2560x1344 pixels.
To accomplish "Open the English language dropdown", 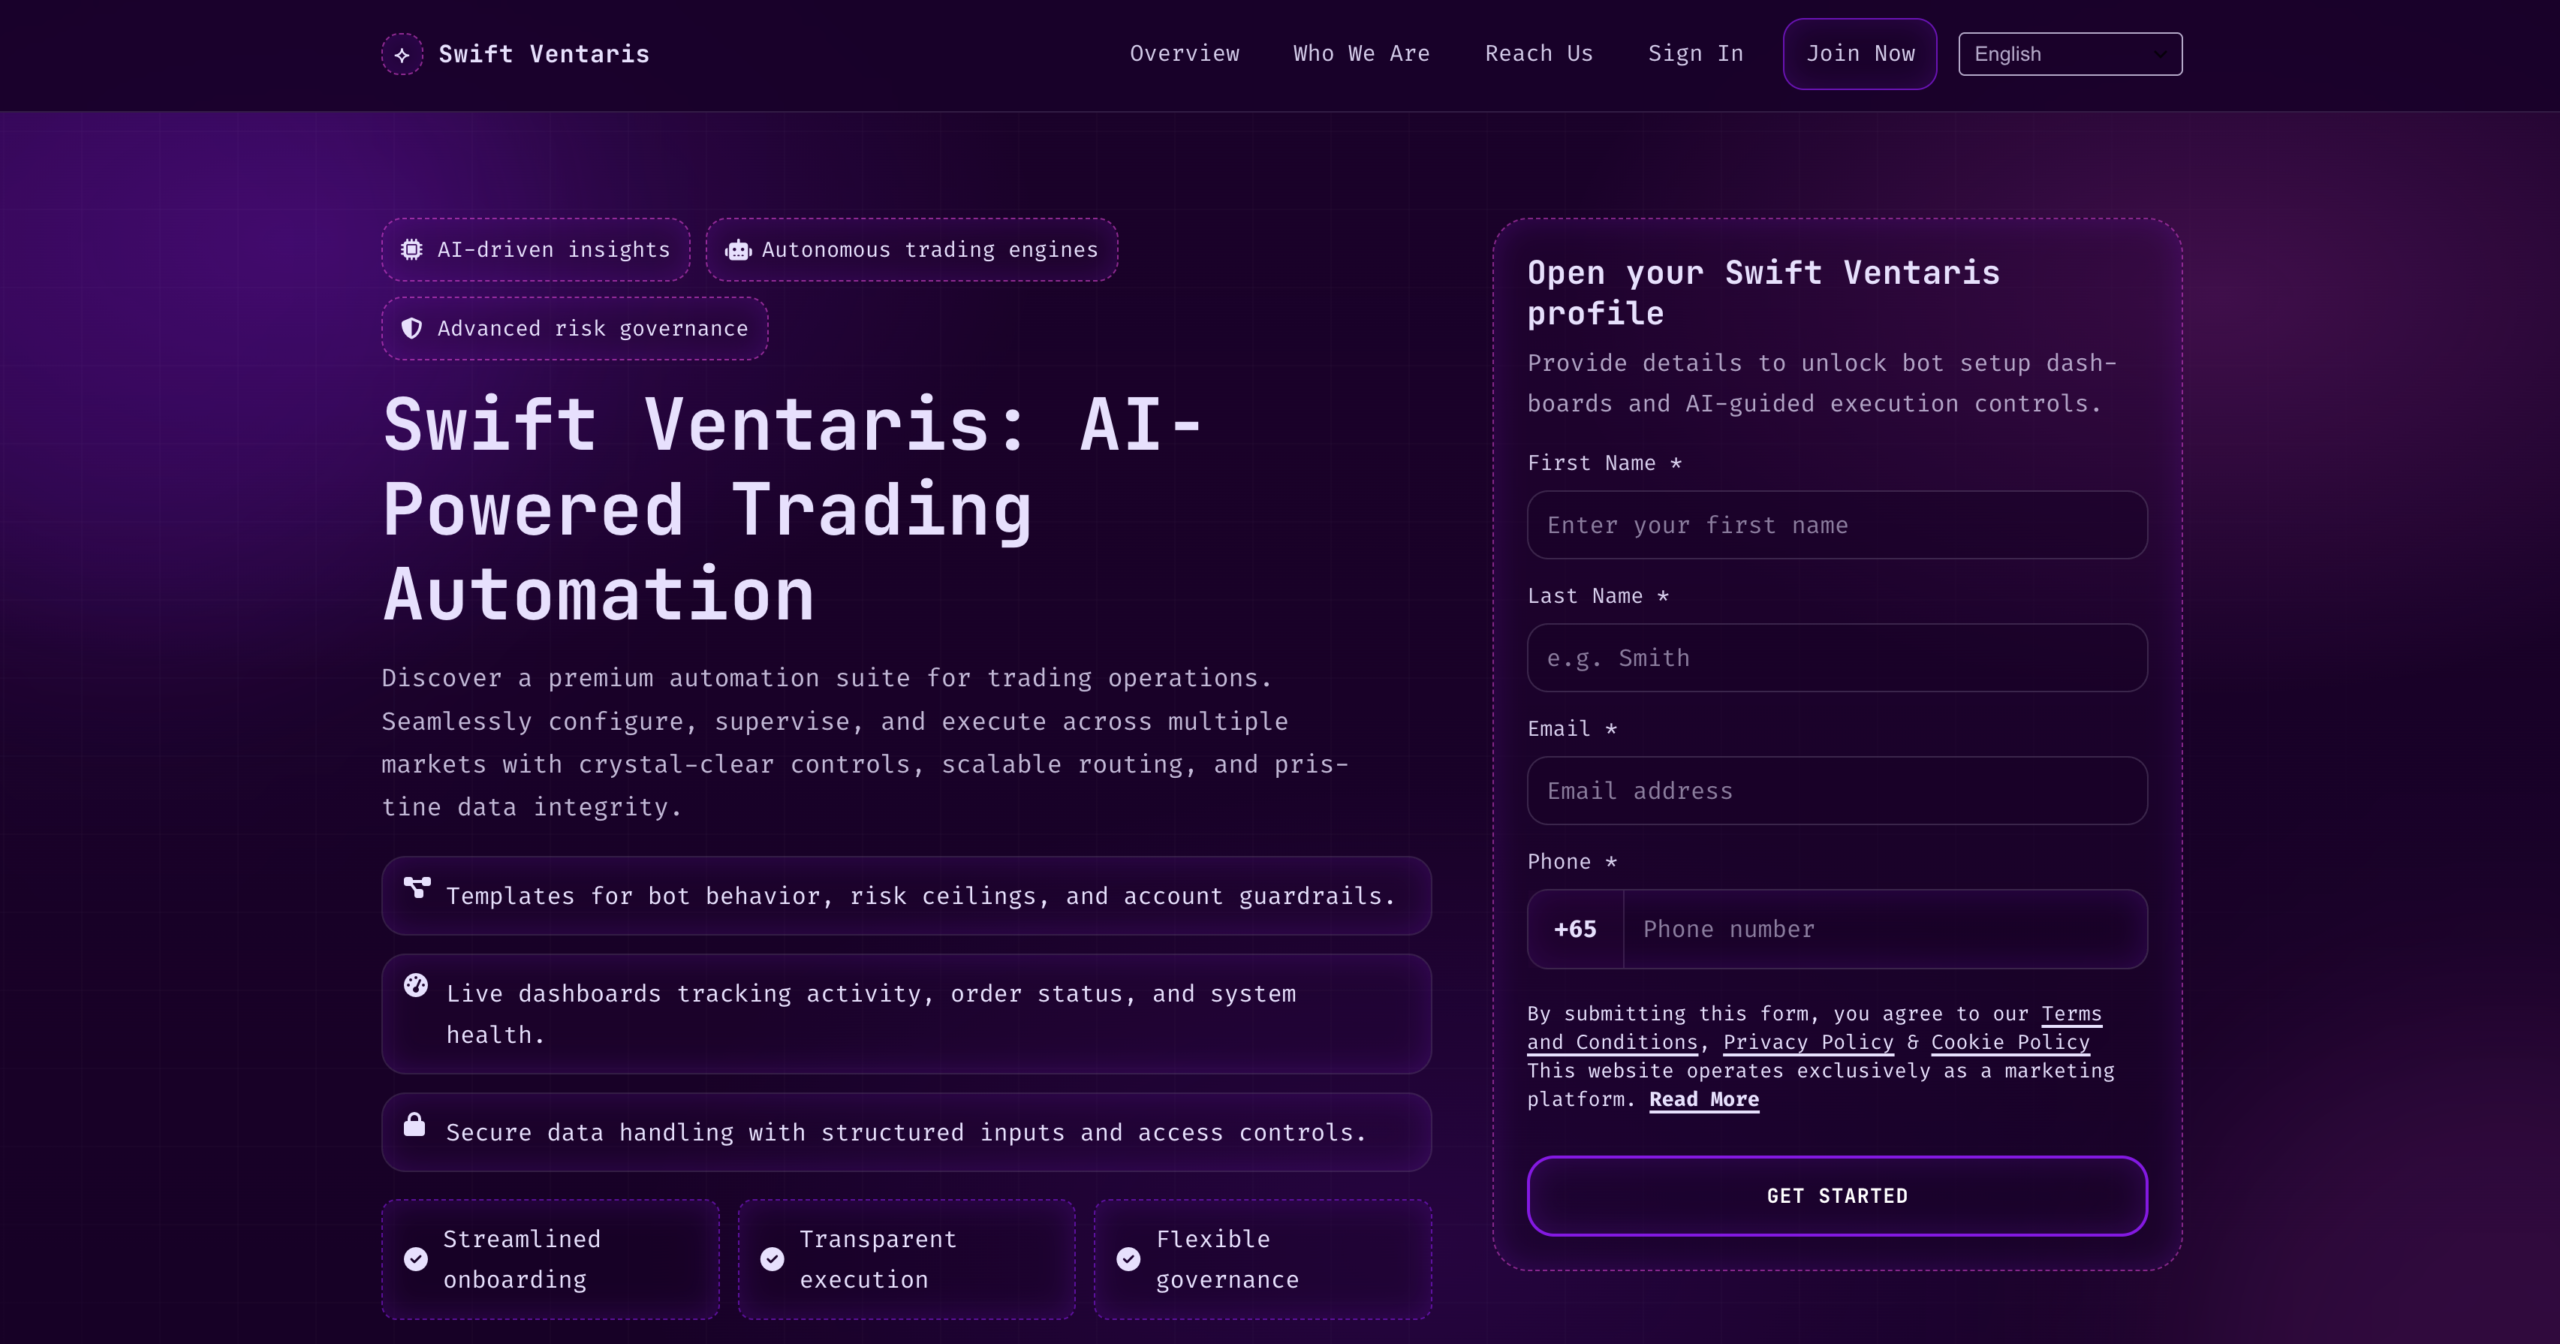I will coord(2069,54).
